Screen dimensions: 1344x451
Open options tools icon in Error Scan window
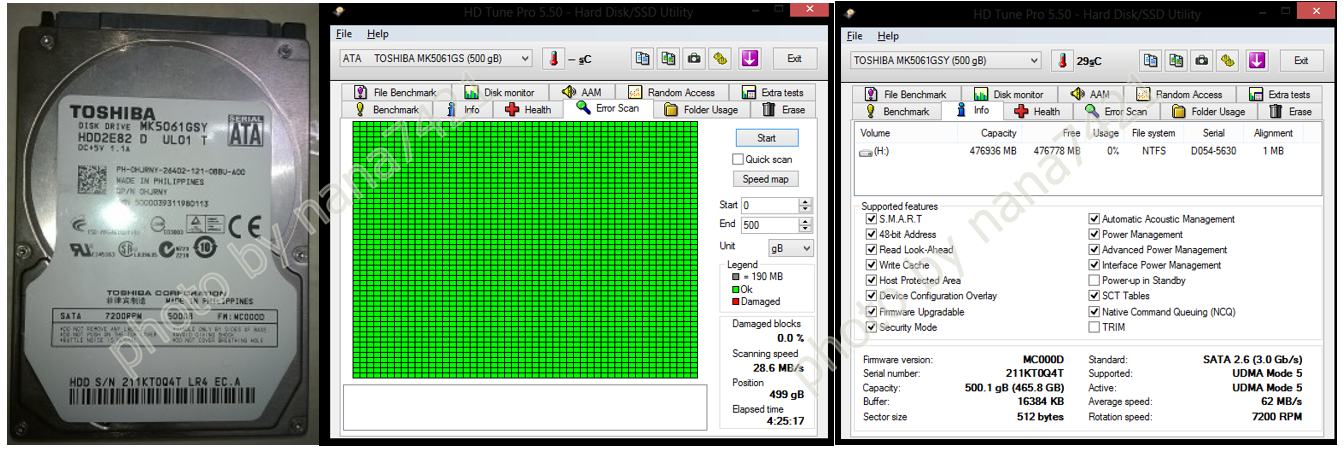(x=719, y=58)
